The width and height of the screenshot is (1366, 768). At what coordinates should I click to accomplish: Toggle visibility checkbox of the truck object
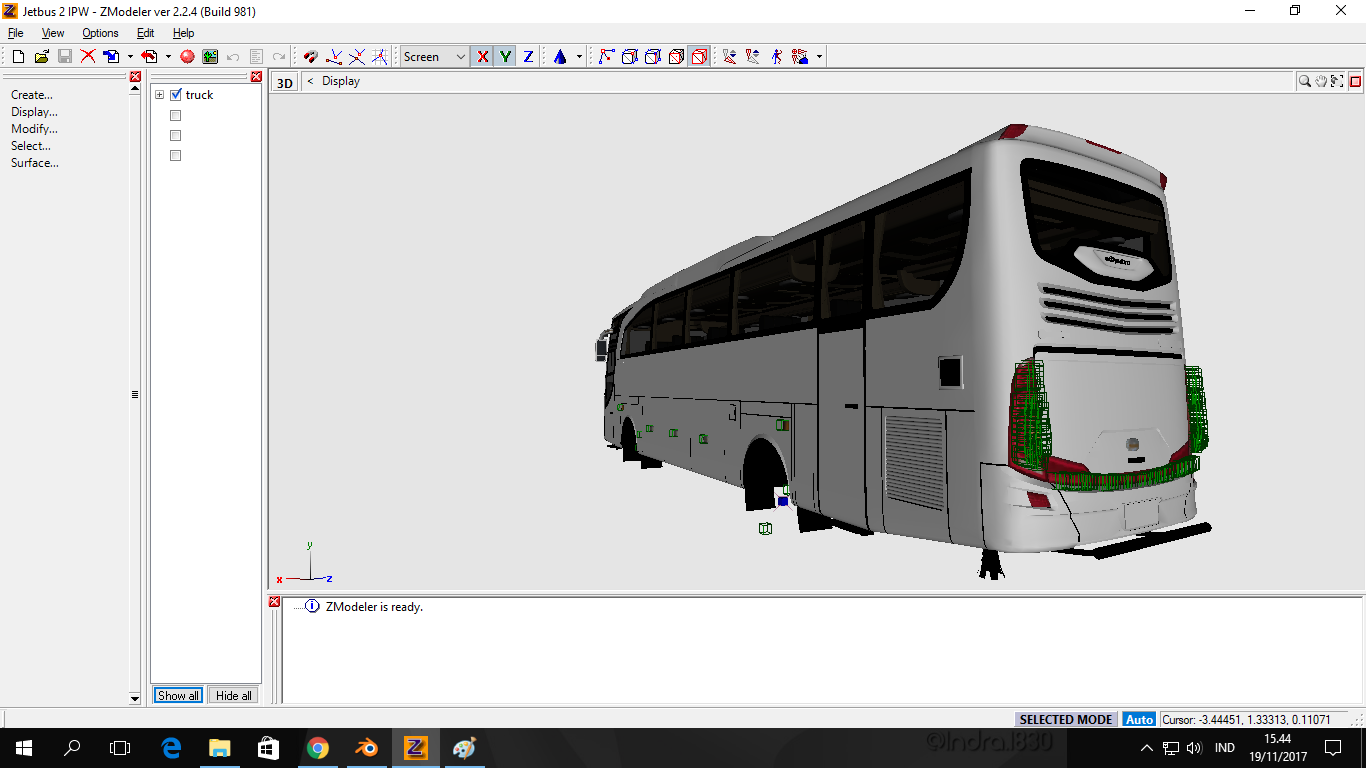(x=176, y=94)
